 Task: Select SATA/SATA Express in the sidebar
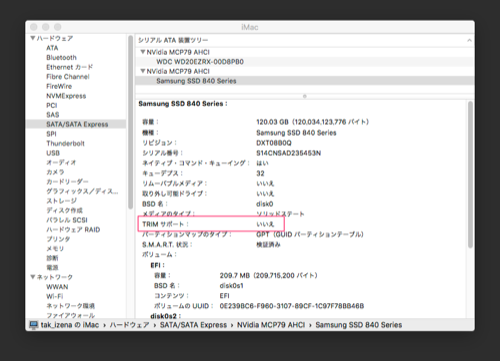pyautogui.click(x=77, y=124)
